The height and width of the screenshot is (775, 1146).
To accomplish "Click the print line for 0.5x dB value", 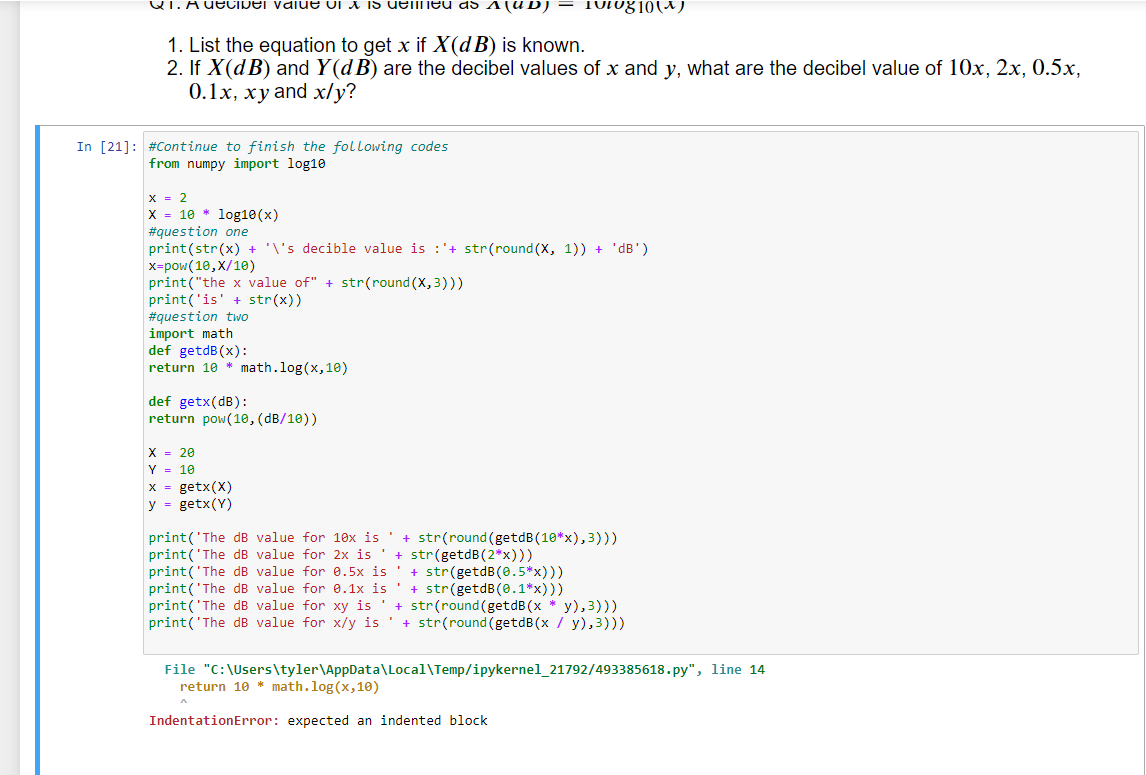I will [356, 571].
